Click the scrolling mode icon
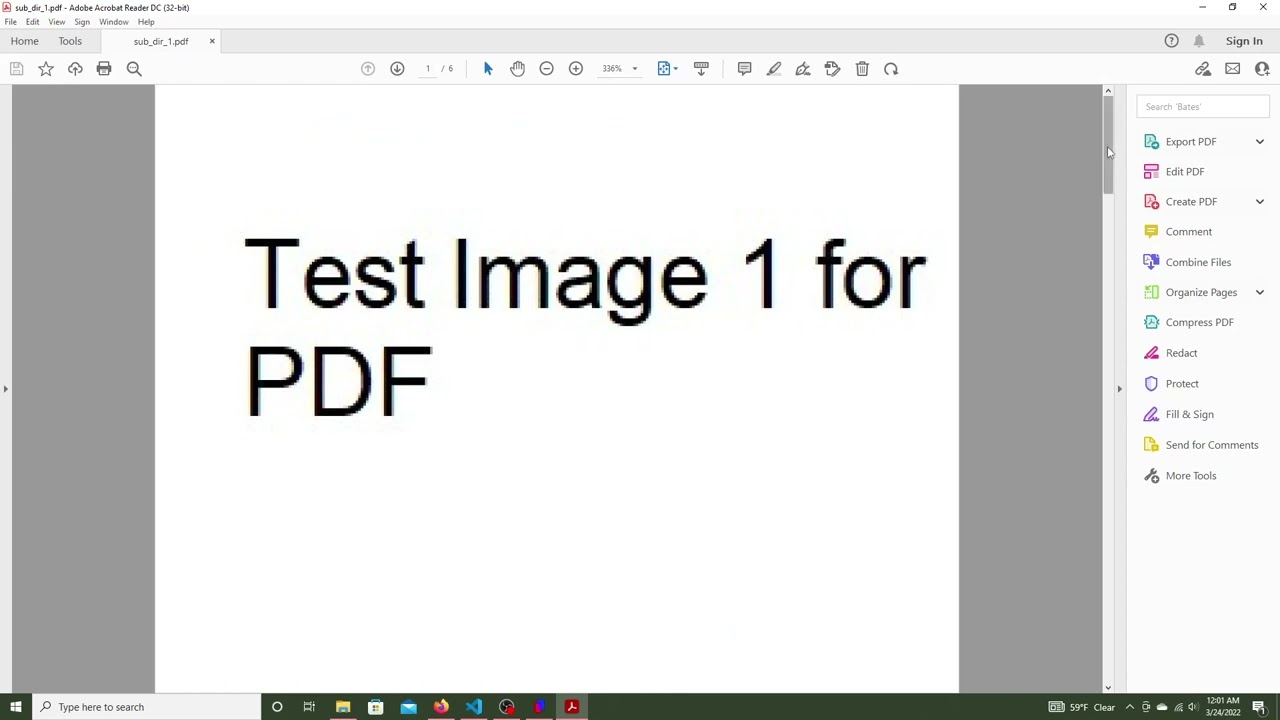 [x=701, y=69]
